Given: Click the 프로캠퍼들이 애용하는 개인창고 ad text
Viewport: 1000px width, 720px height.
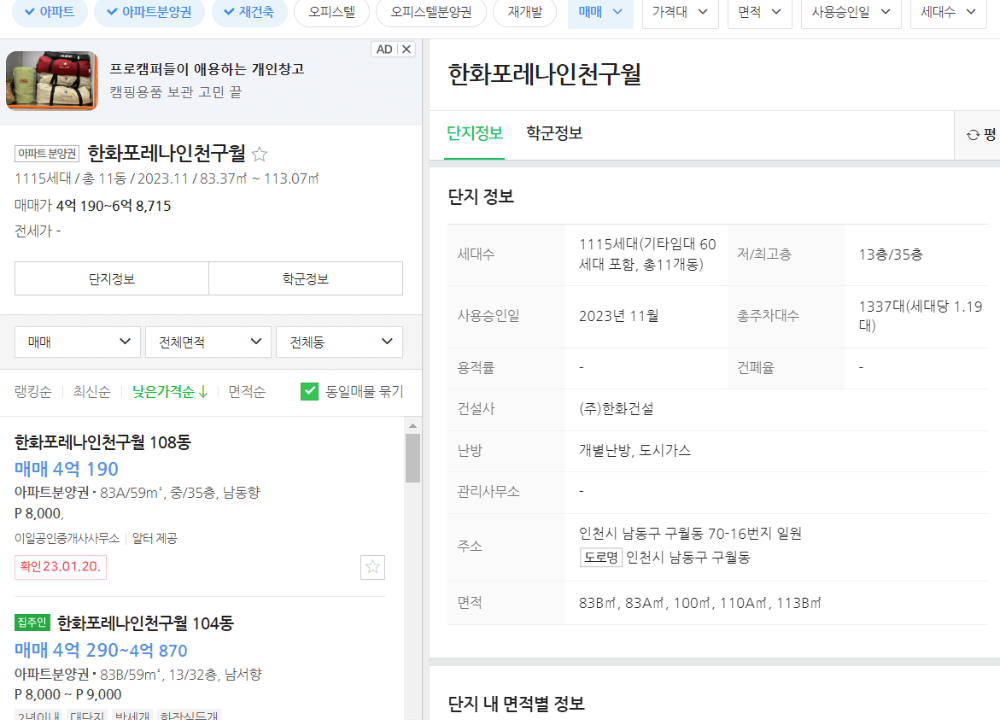Looking at the screenshot, I should coord(207,69).
